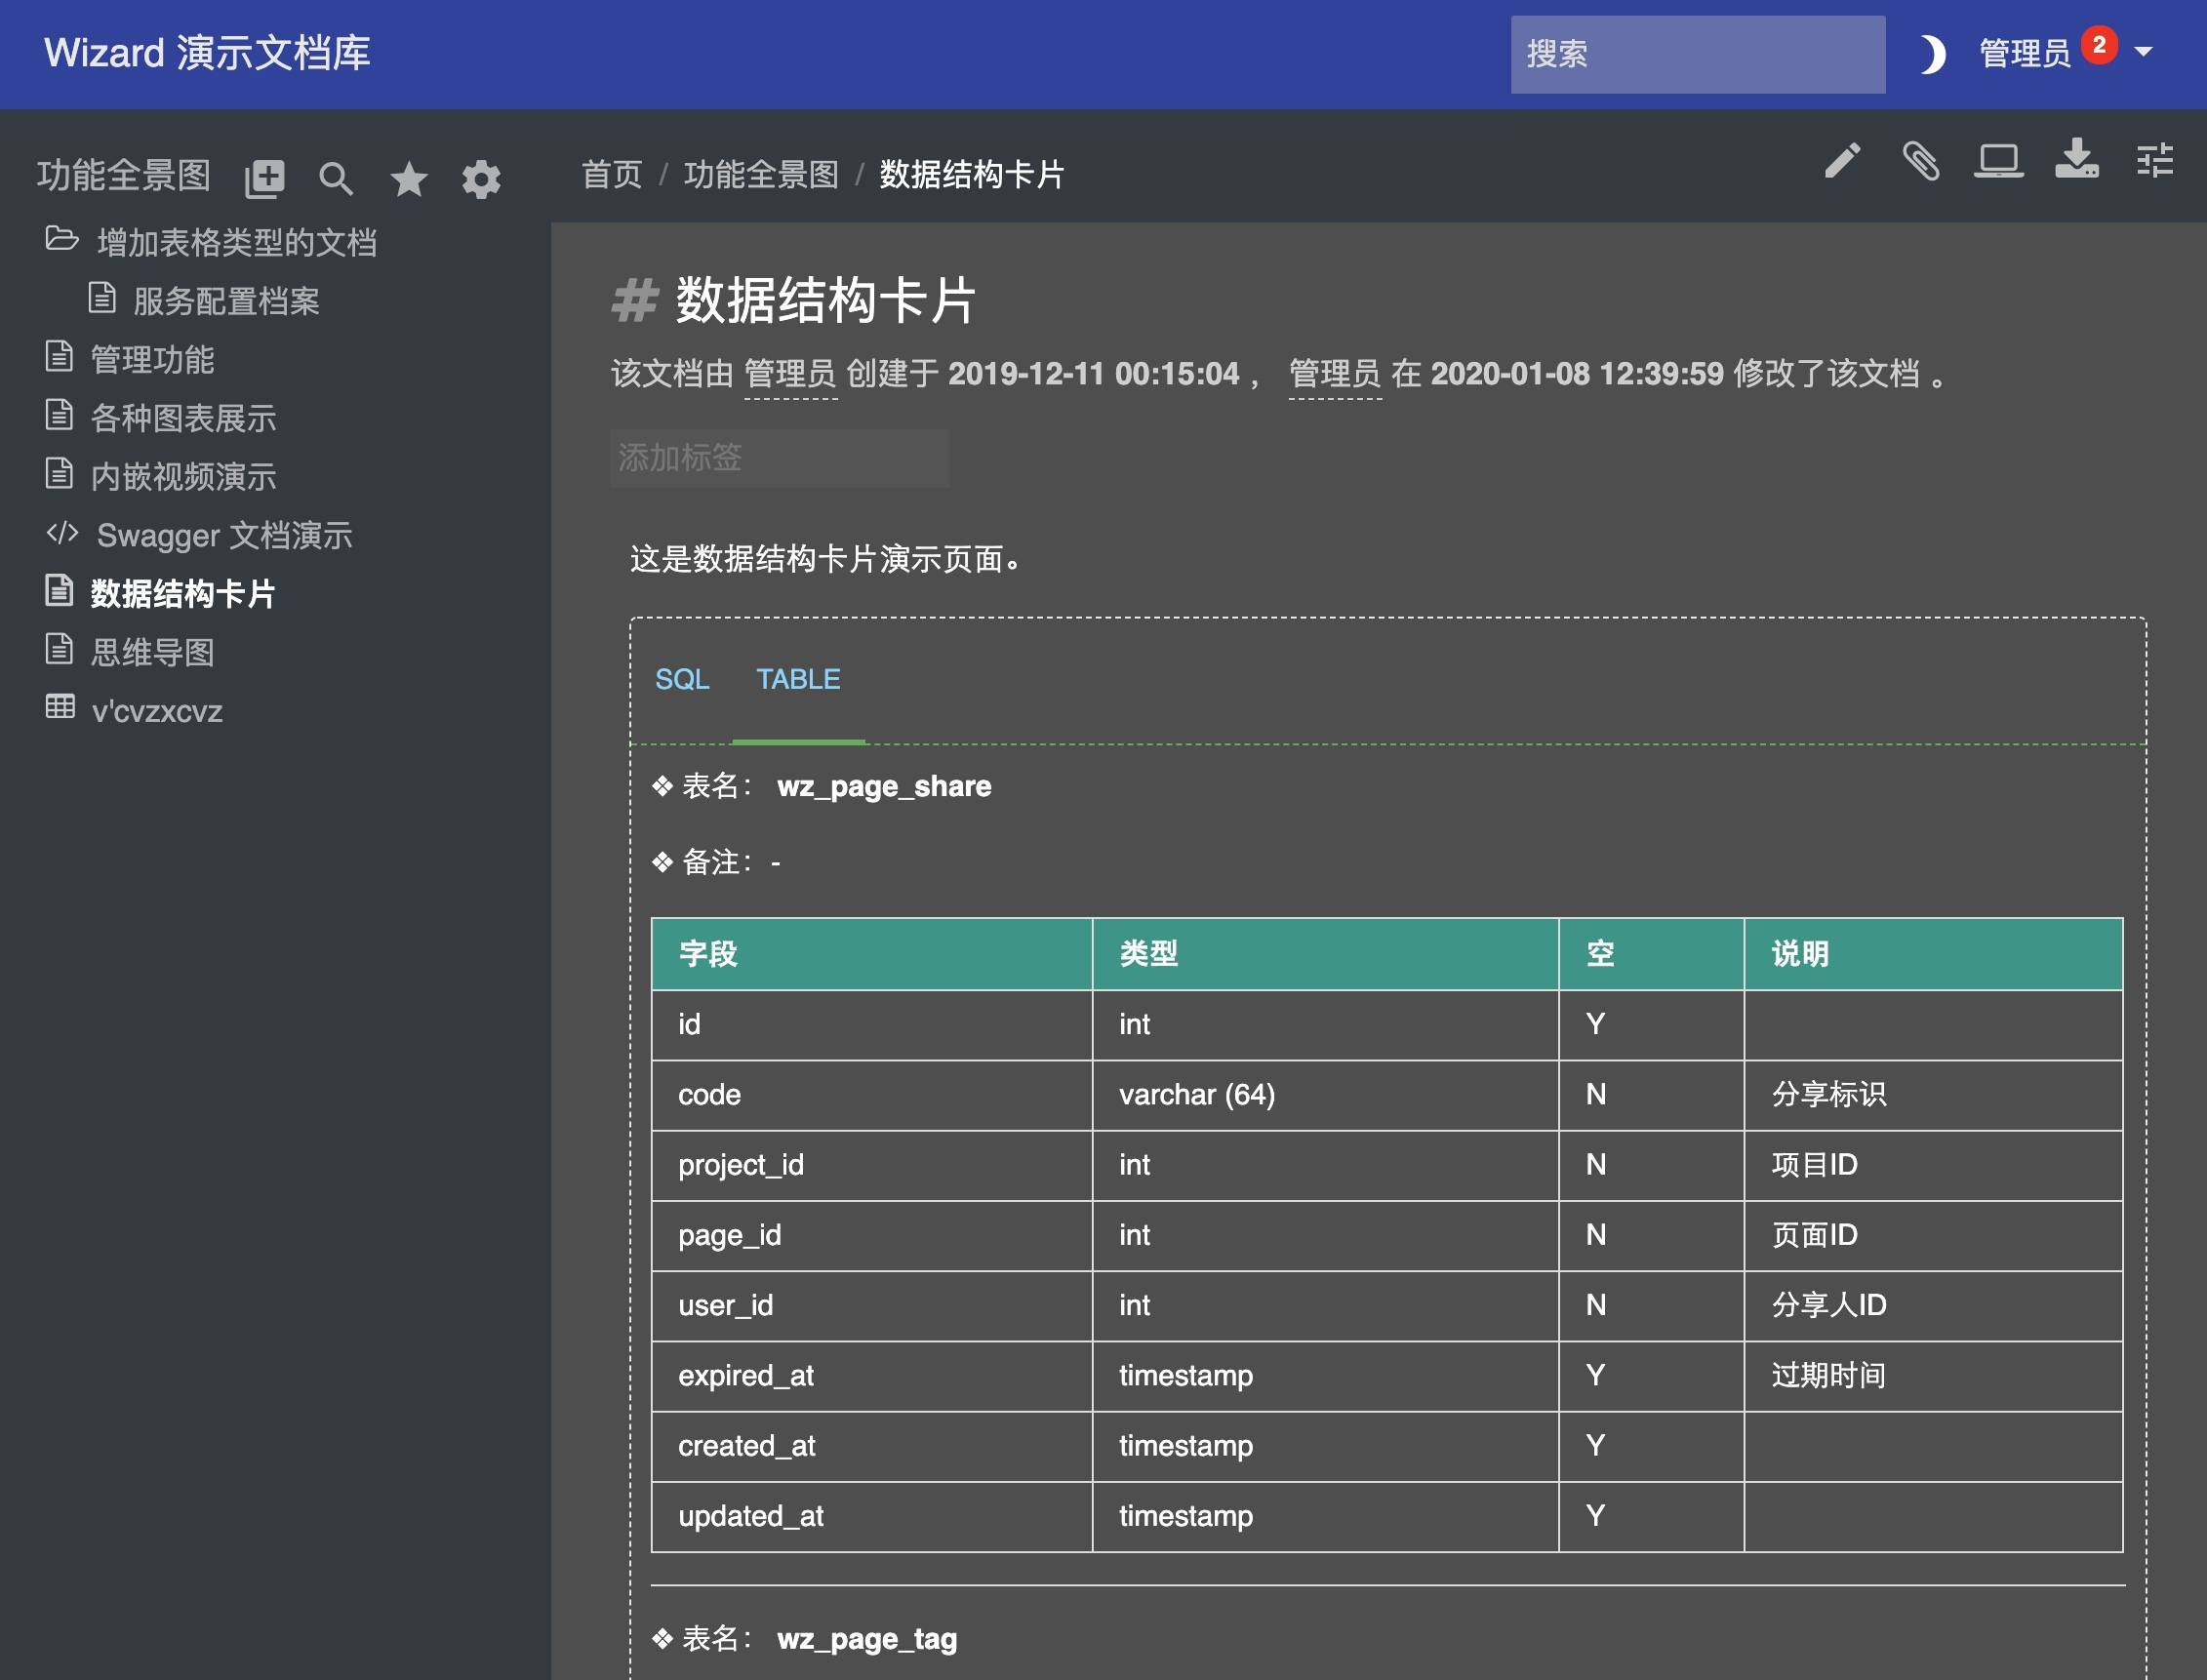Click the 功能全景图 project title in sidebar
The width and height of the screenshot is (2207, 1680).
tap(124, 176)
